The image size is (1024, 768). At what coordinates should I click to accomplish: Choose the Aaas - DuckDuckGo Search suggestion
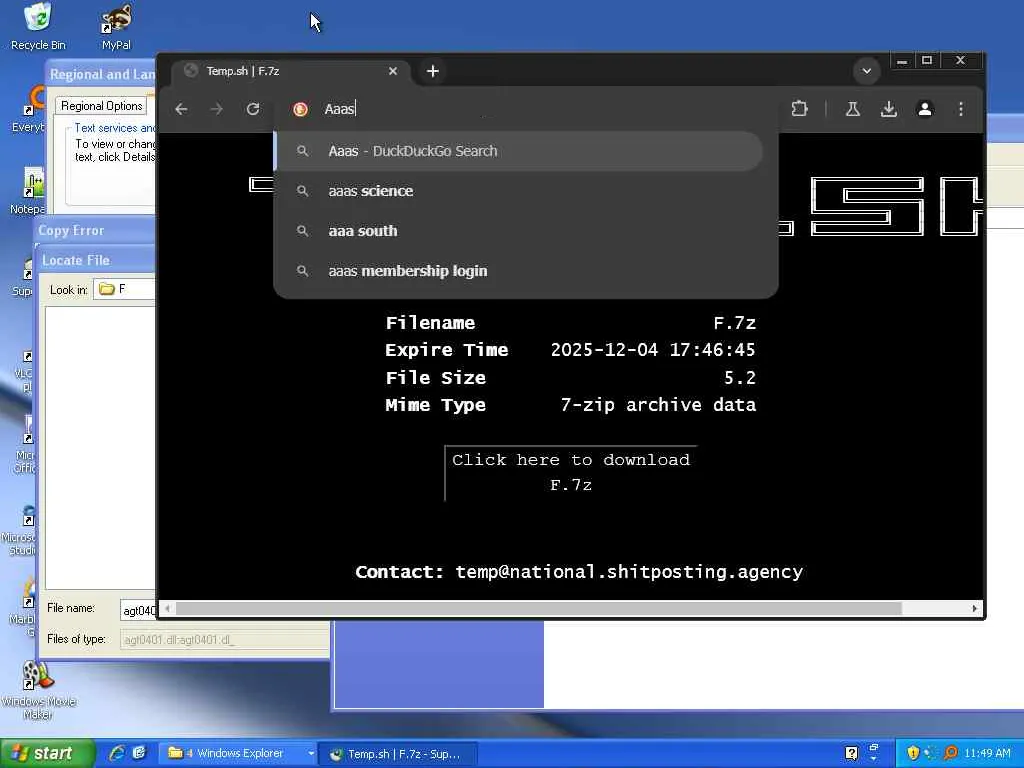point(519,151)
